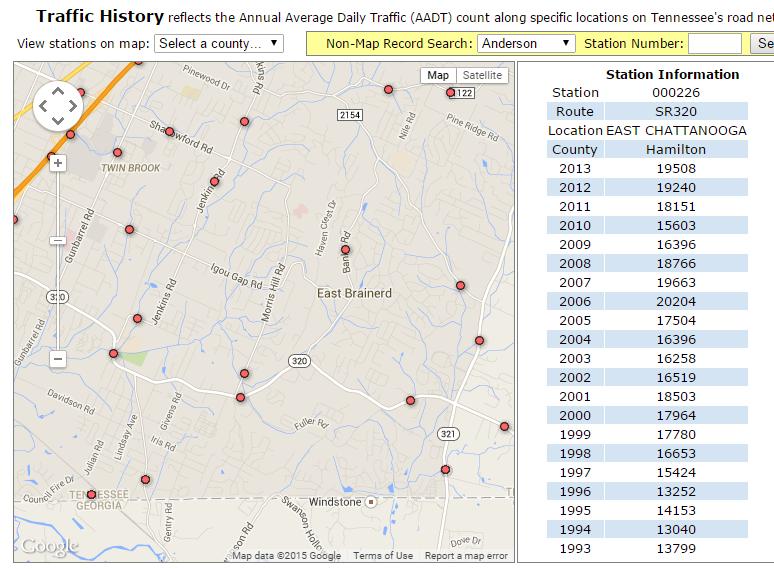
Task: Adjust the map zoom slider handle
Action: pos(58,240)
